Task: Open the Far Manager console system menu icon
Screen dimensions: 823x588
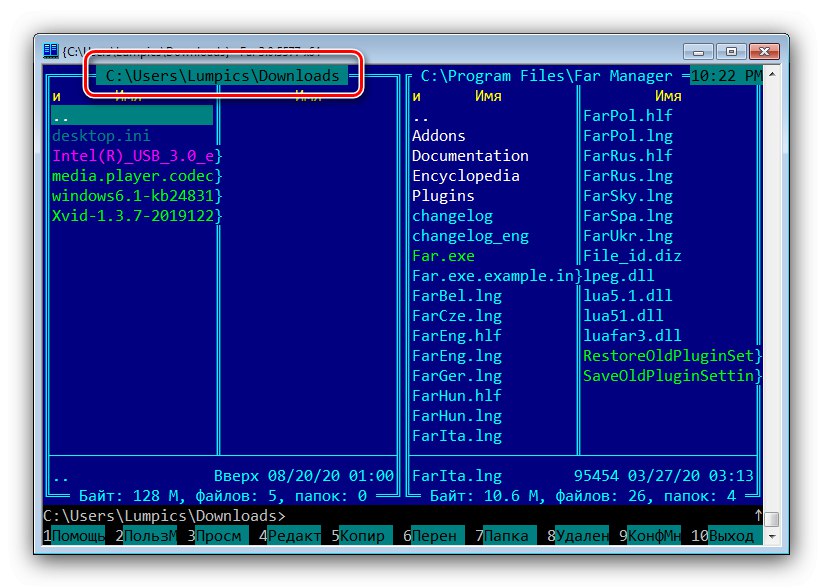Action: [49, 48]
